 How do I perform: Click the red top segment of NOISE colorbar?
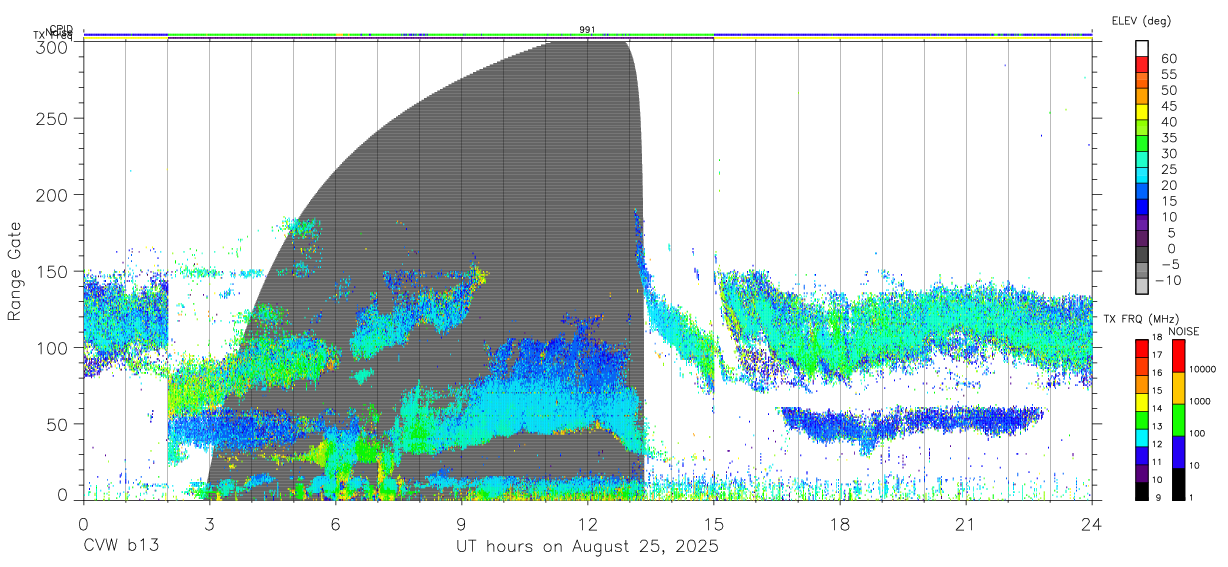click(x=1179, y=356)
